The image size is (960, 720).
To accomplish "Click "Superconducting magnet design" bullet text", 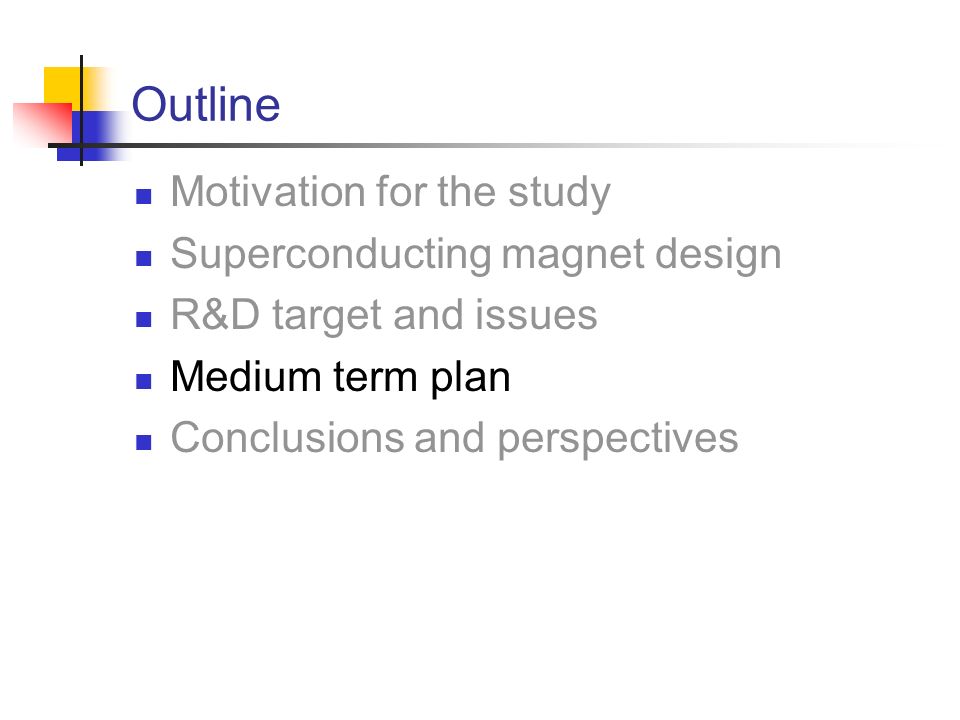I will tap(476, 254).
